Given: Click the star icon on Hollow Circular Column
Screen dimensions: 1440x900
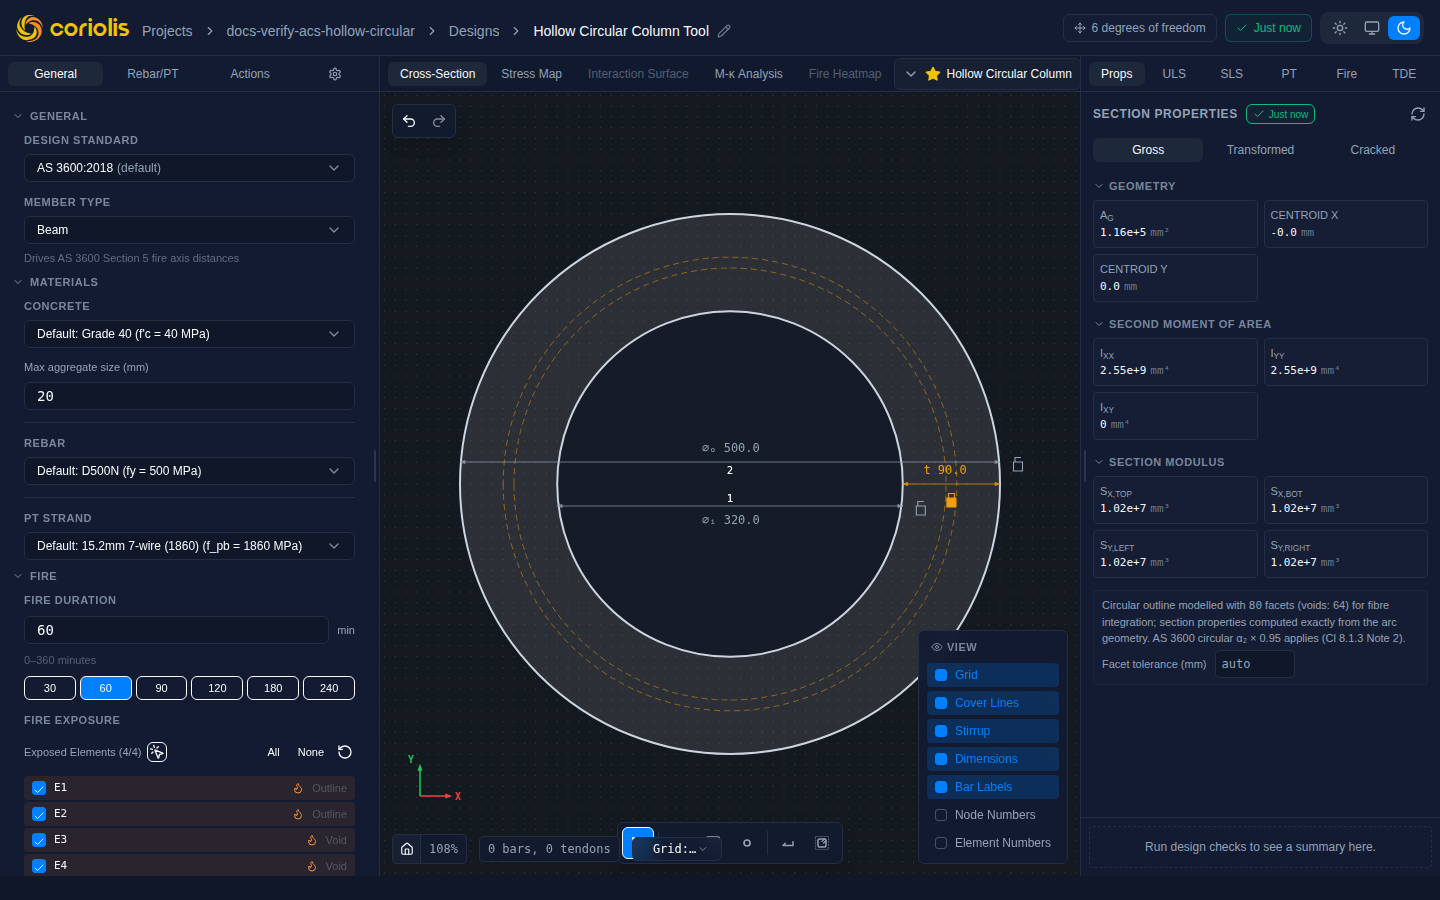Looking at the screenshot, I should [x=933, y=74].
